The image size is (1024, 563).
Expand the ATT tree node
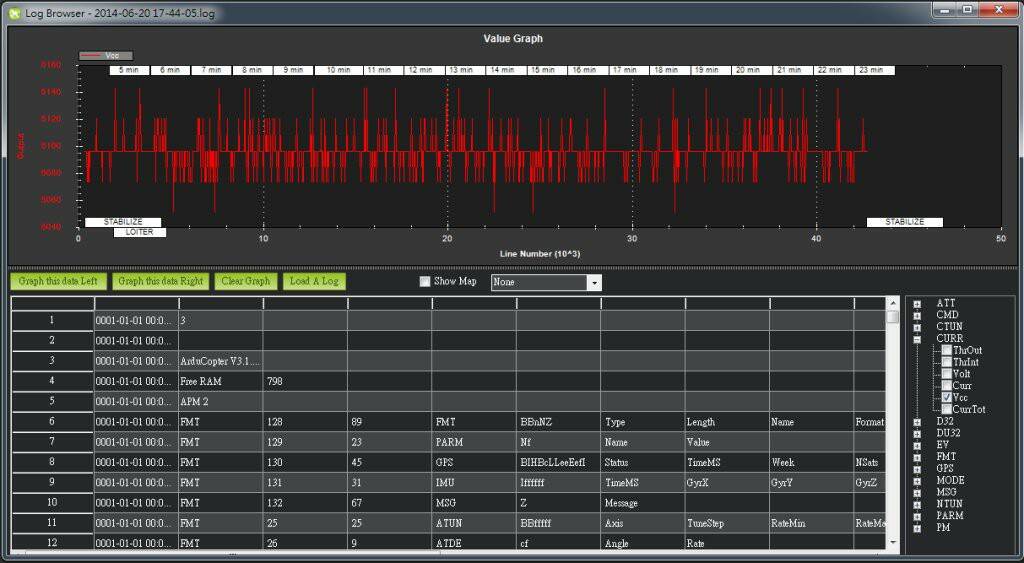coord(917,303)
